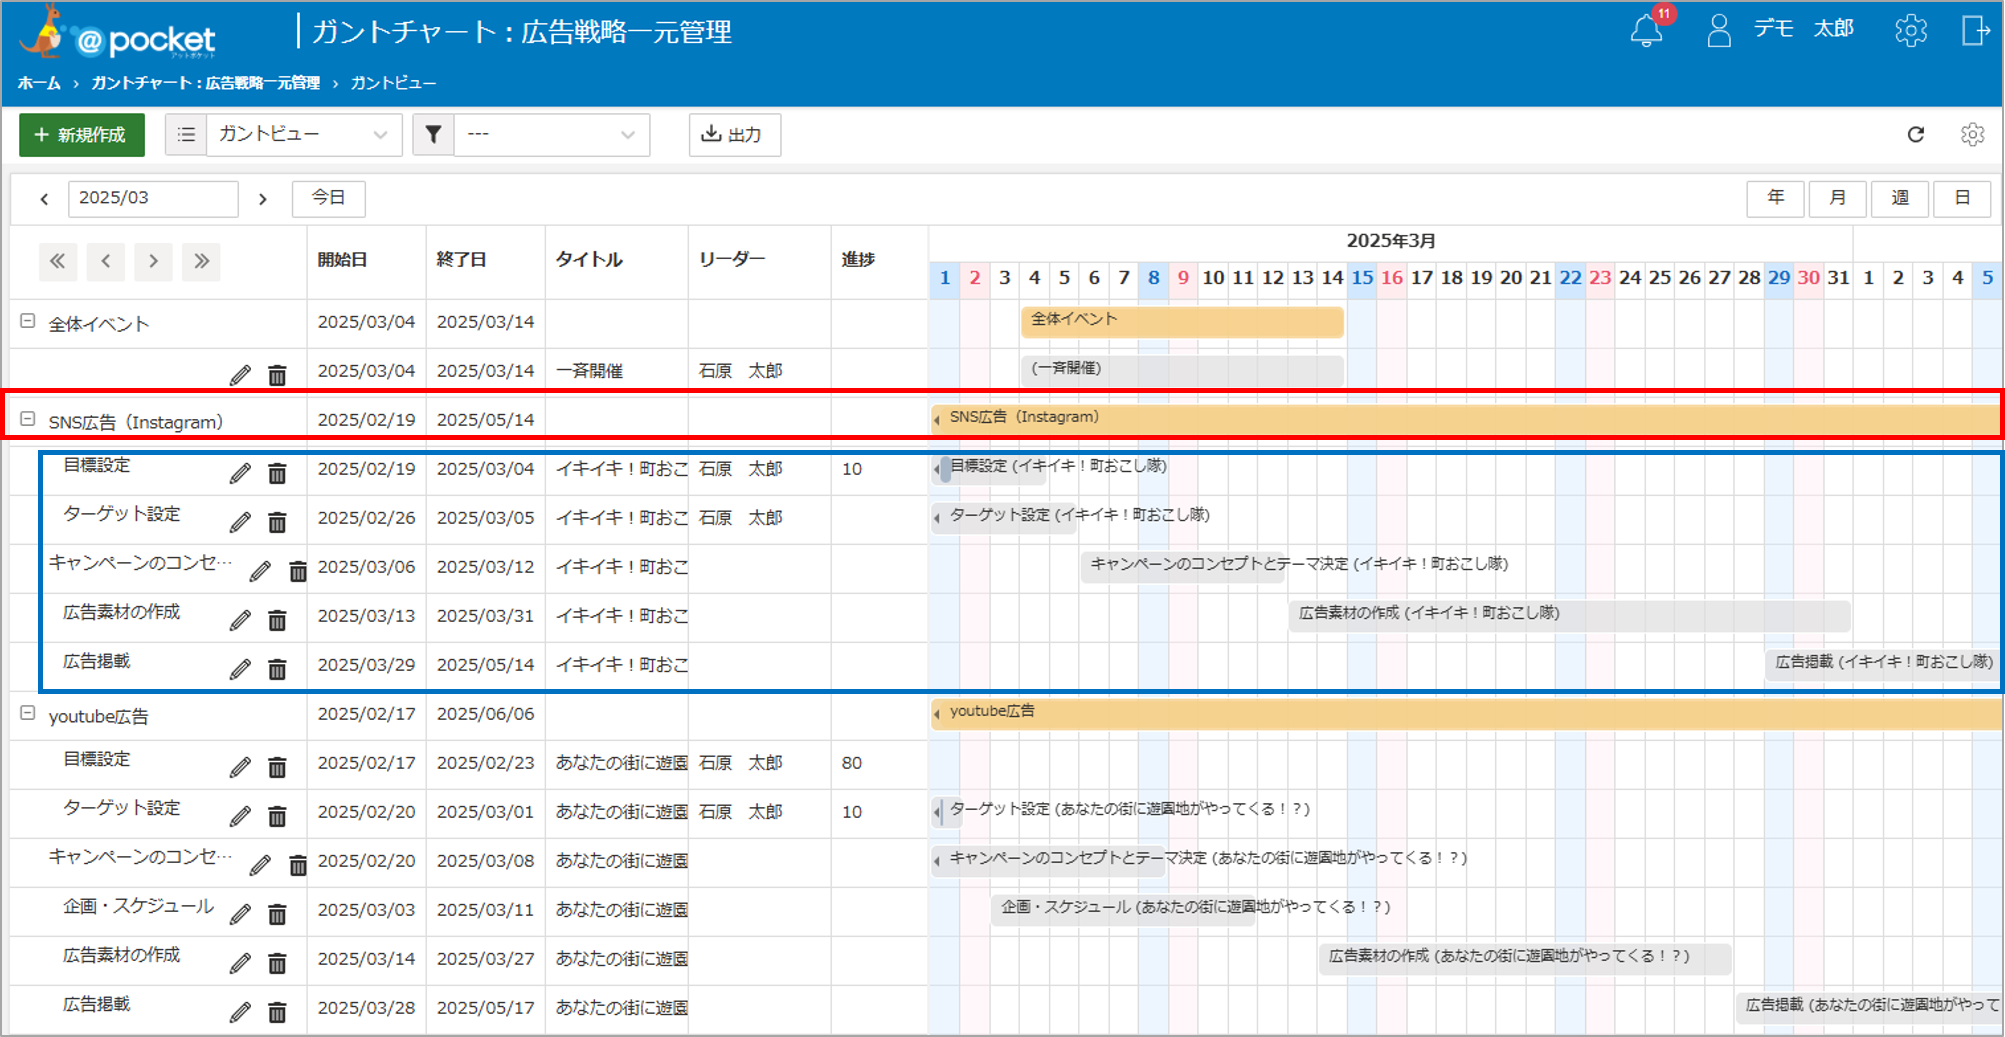The height and width of the screenshot is (1037, 2005).
Task: Go to next month with right chevron
Action: click(x=263, y=199)
